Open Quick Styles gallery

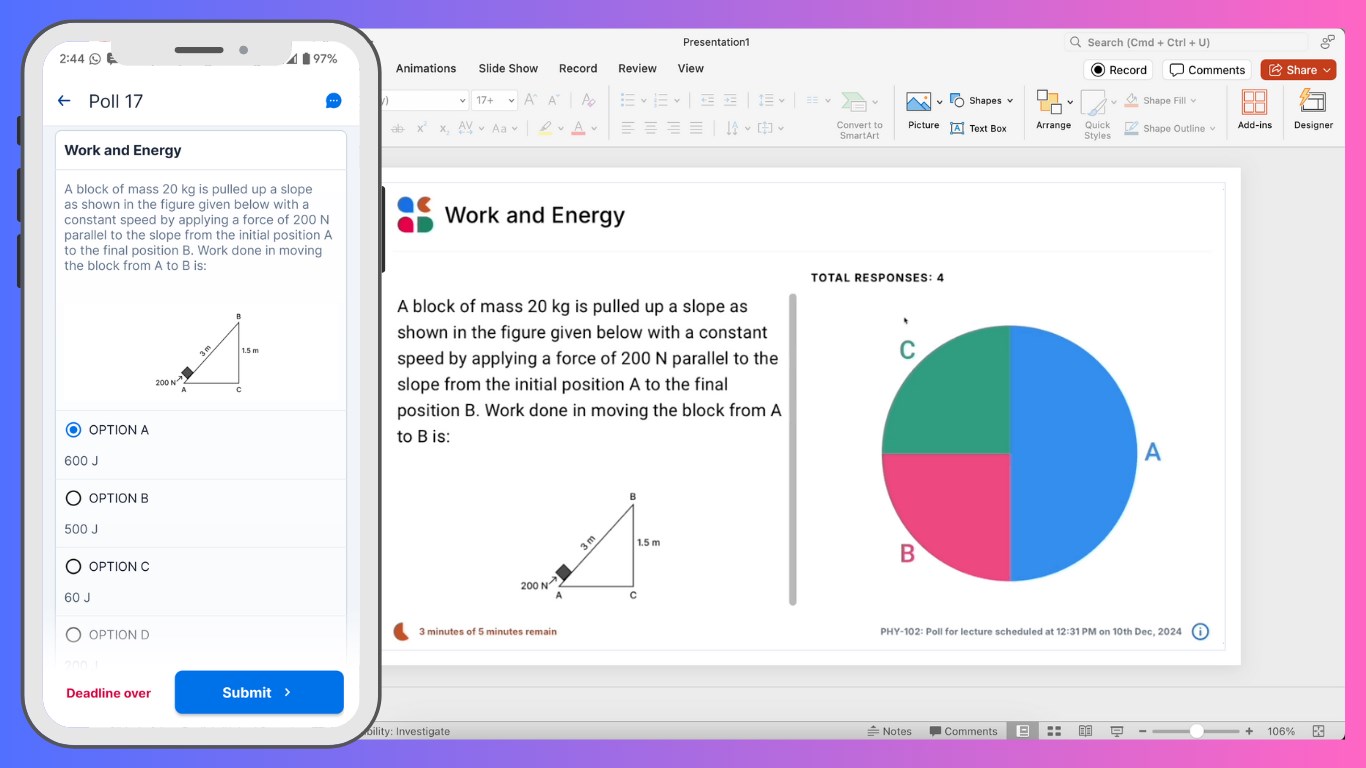[1097, 115]
